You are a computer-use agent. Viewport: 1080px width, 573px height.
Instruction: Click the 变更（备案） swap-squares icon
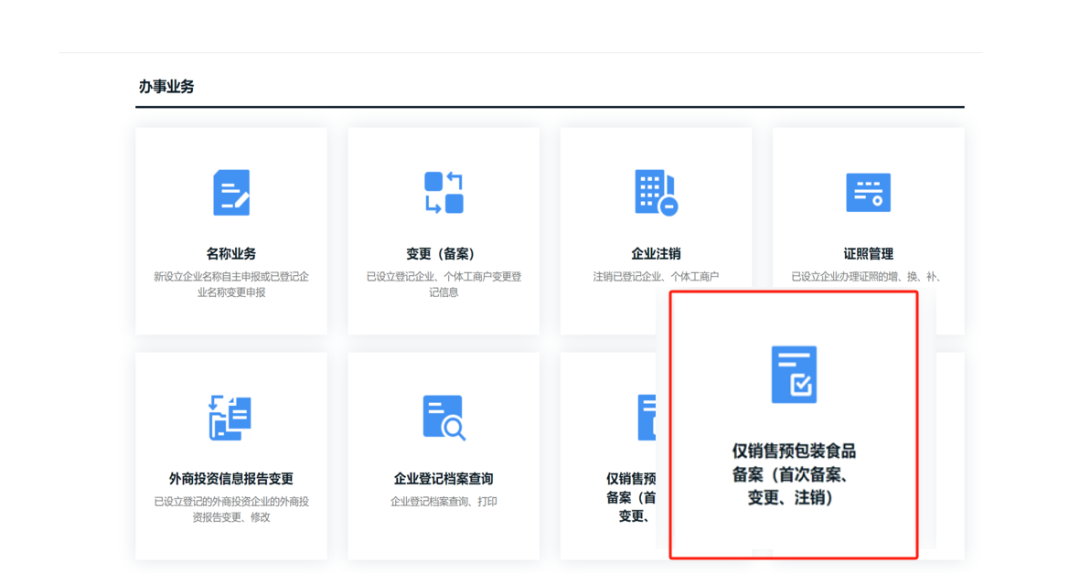[443, 192]
